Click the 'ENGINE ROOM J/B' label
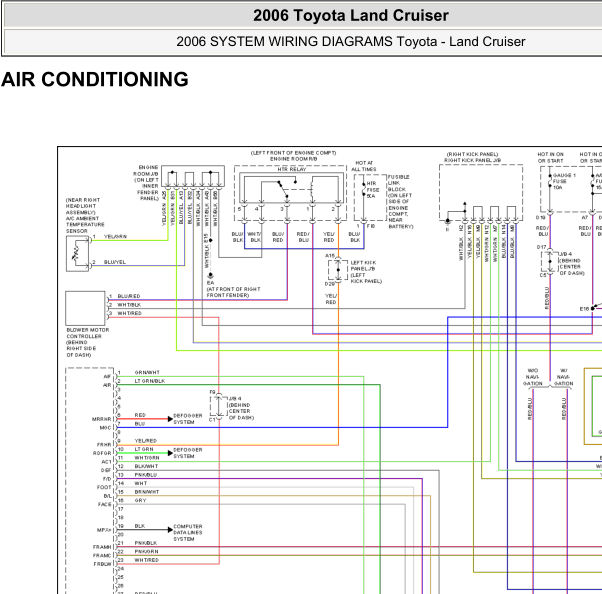The image size is (602, 594). 146,170
